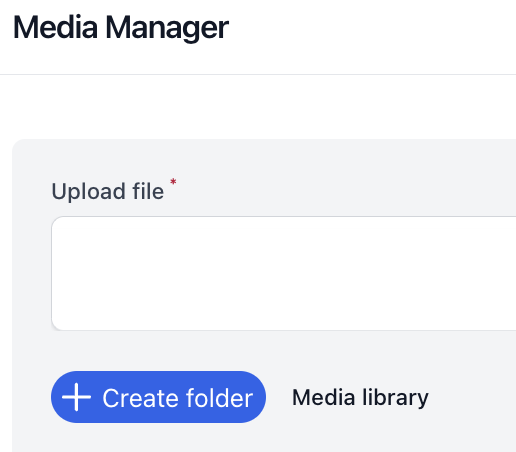Image resolution: width=516 pixels, height=452 pixels.
Task: Select the word Media in Media library
Action: 323,397
